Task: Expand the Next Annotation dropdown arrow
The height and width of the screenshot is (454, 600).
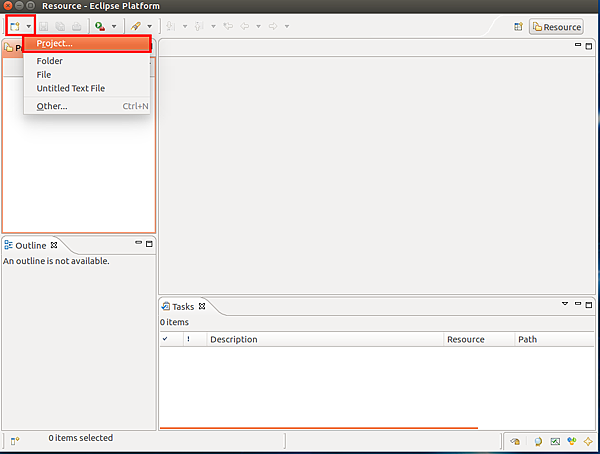Action: click(x=185, y=26)
